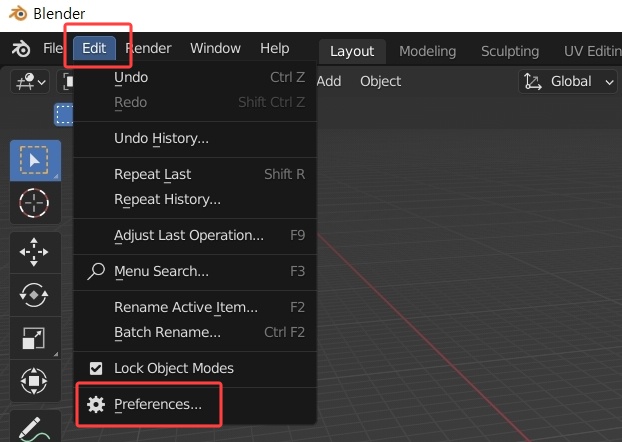Open the Global transform orientation dropdown
This screenshot has width=622, height=442.
[x=568, y=82]
